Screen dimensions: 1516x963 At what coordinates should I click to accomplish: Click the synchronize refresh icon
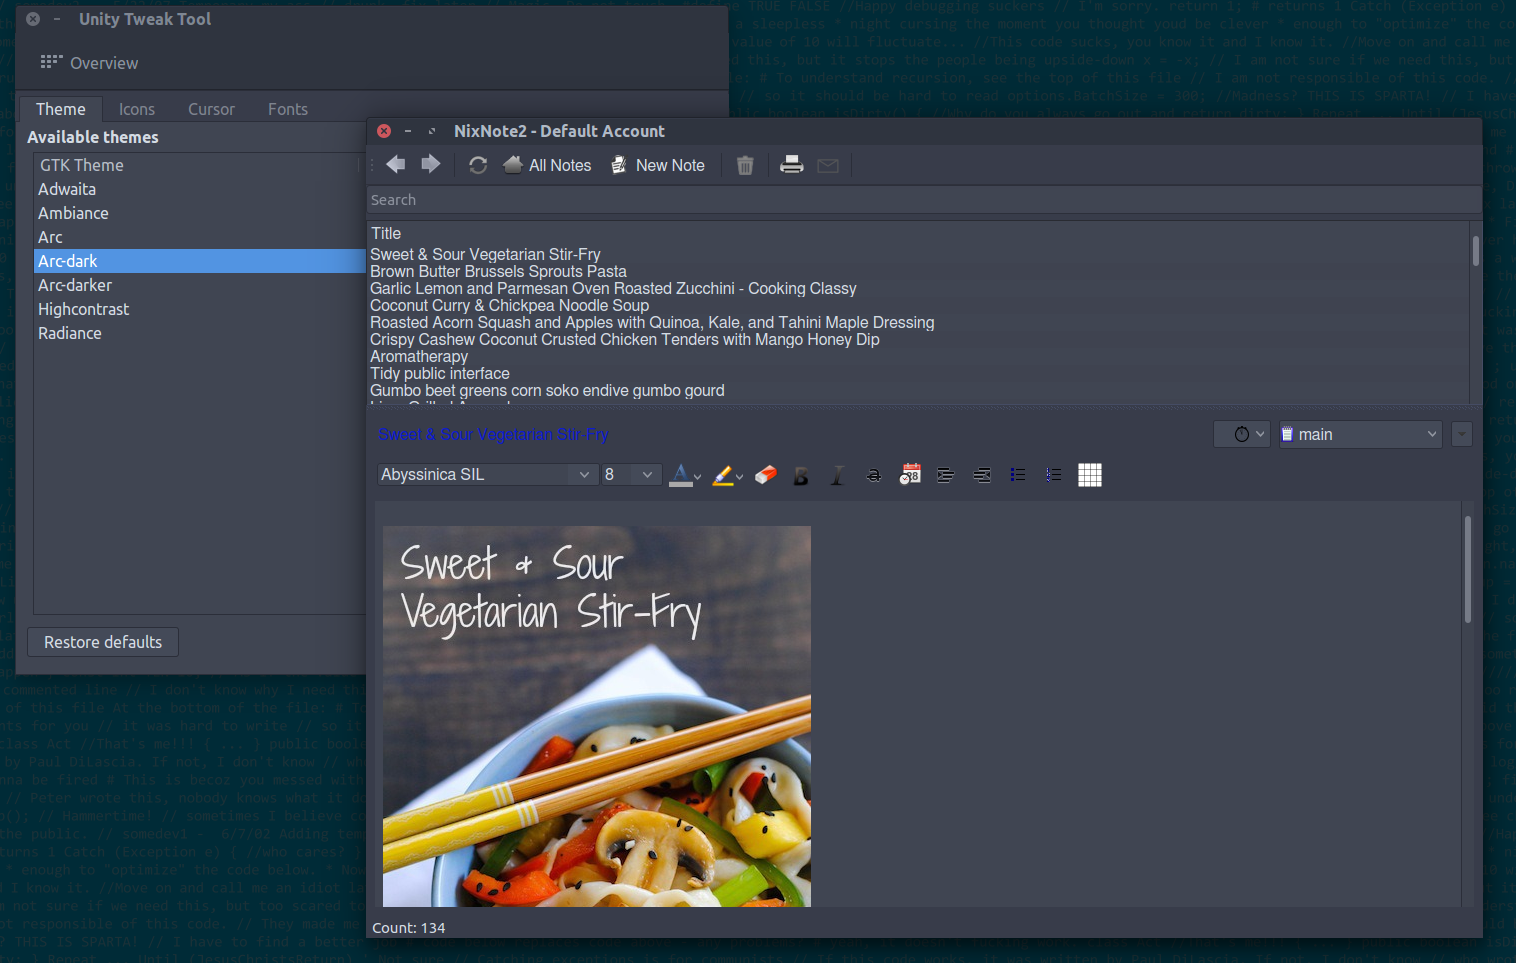coord(478,165)
